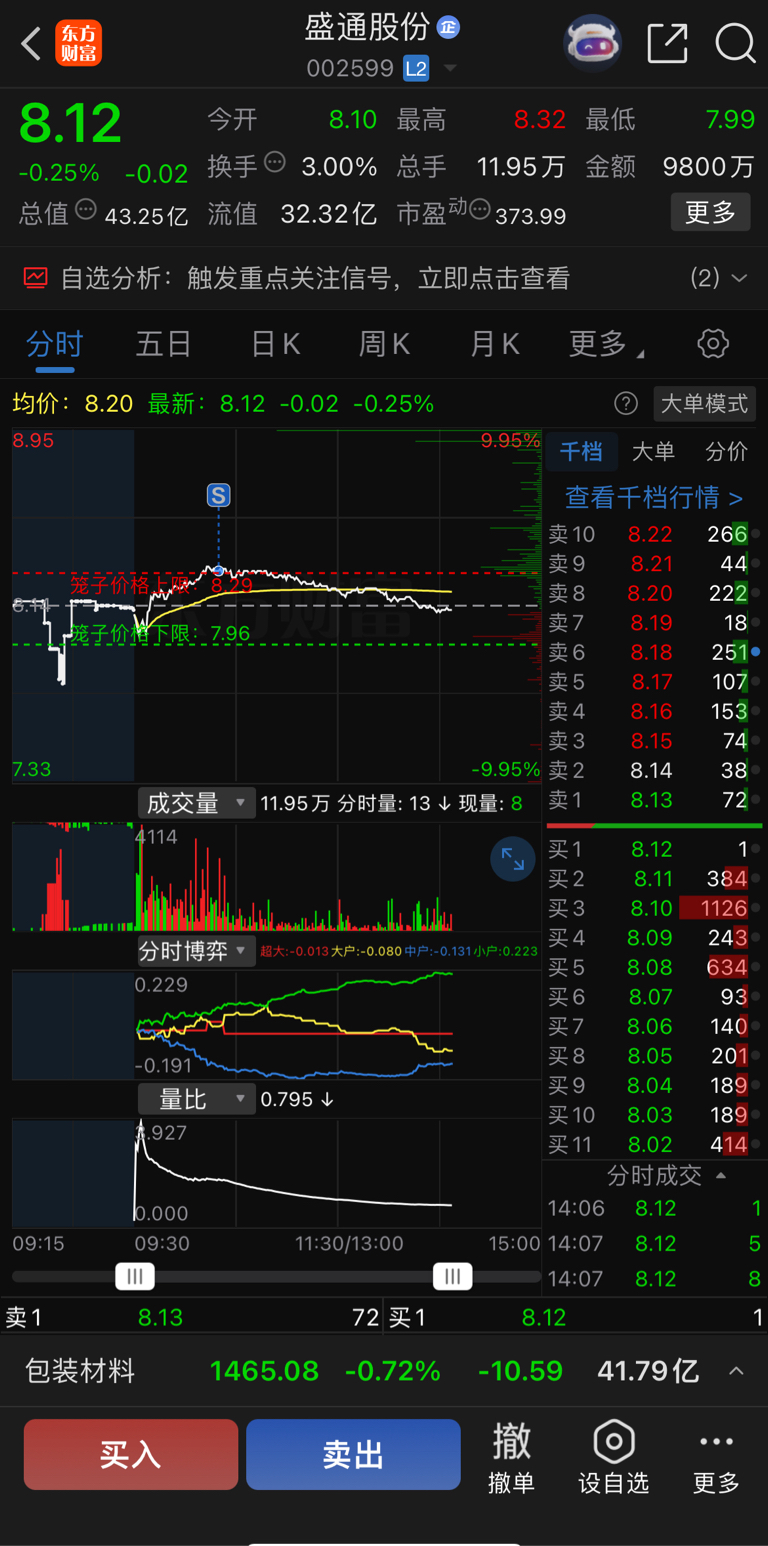
Task: Switch to 日K tab
Action: [275, 344]
